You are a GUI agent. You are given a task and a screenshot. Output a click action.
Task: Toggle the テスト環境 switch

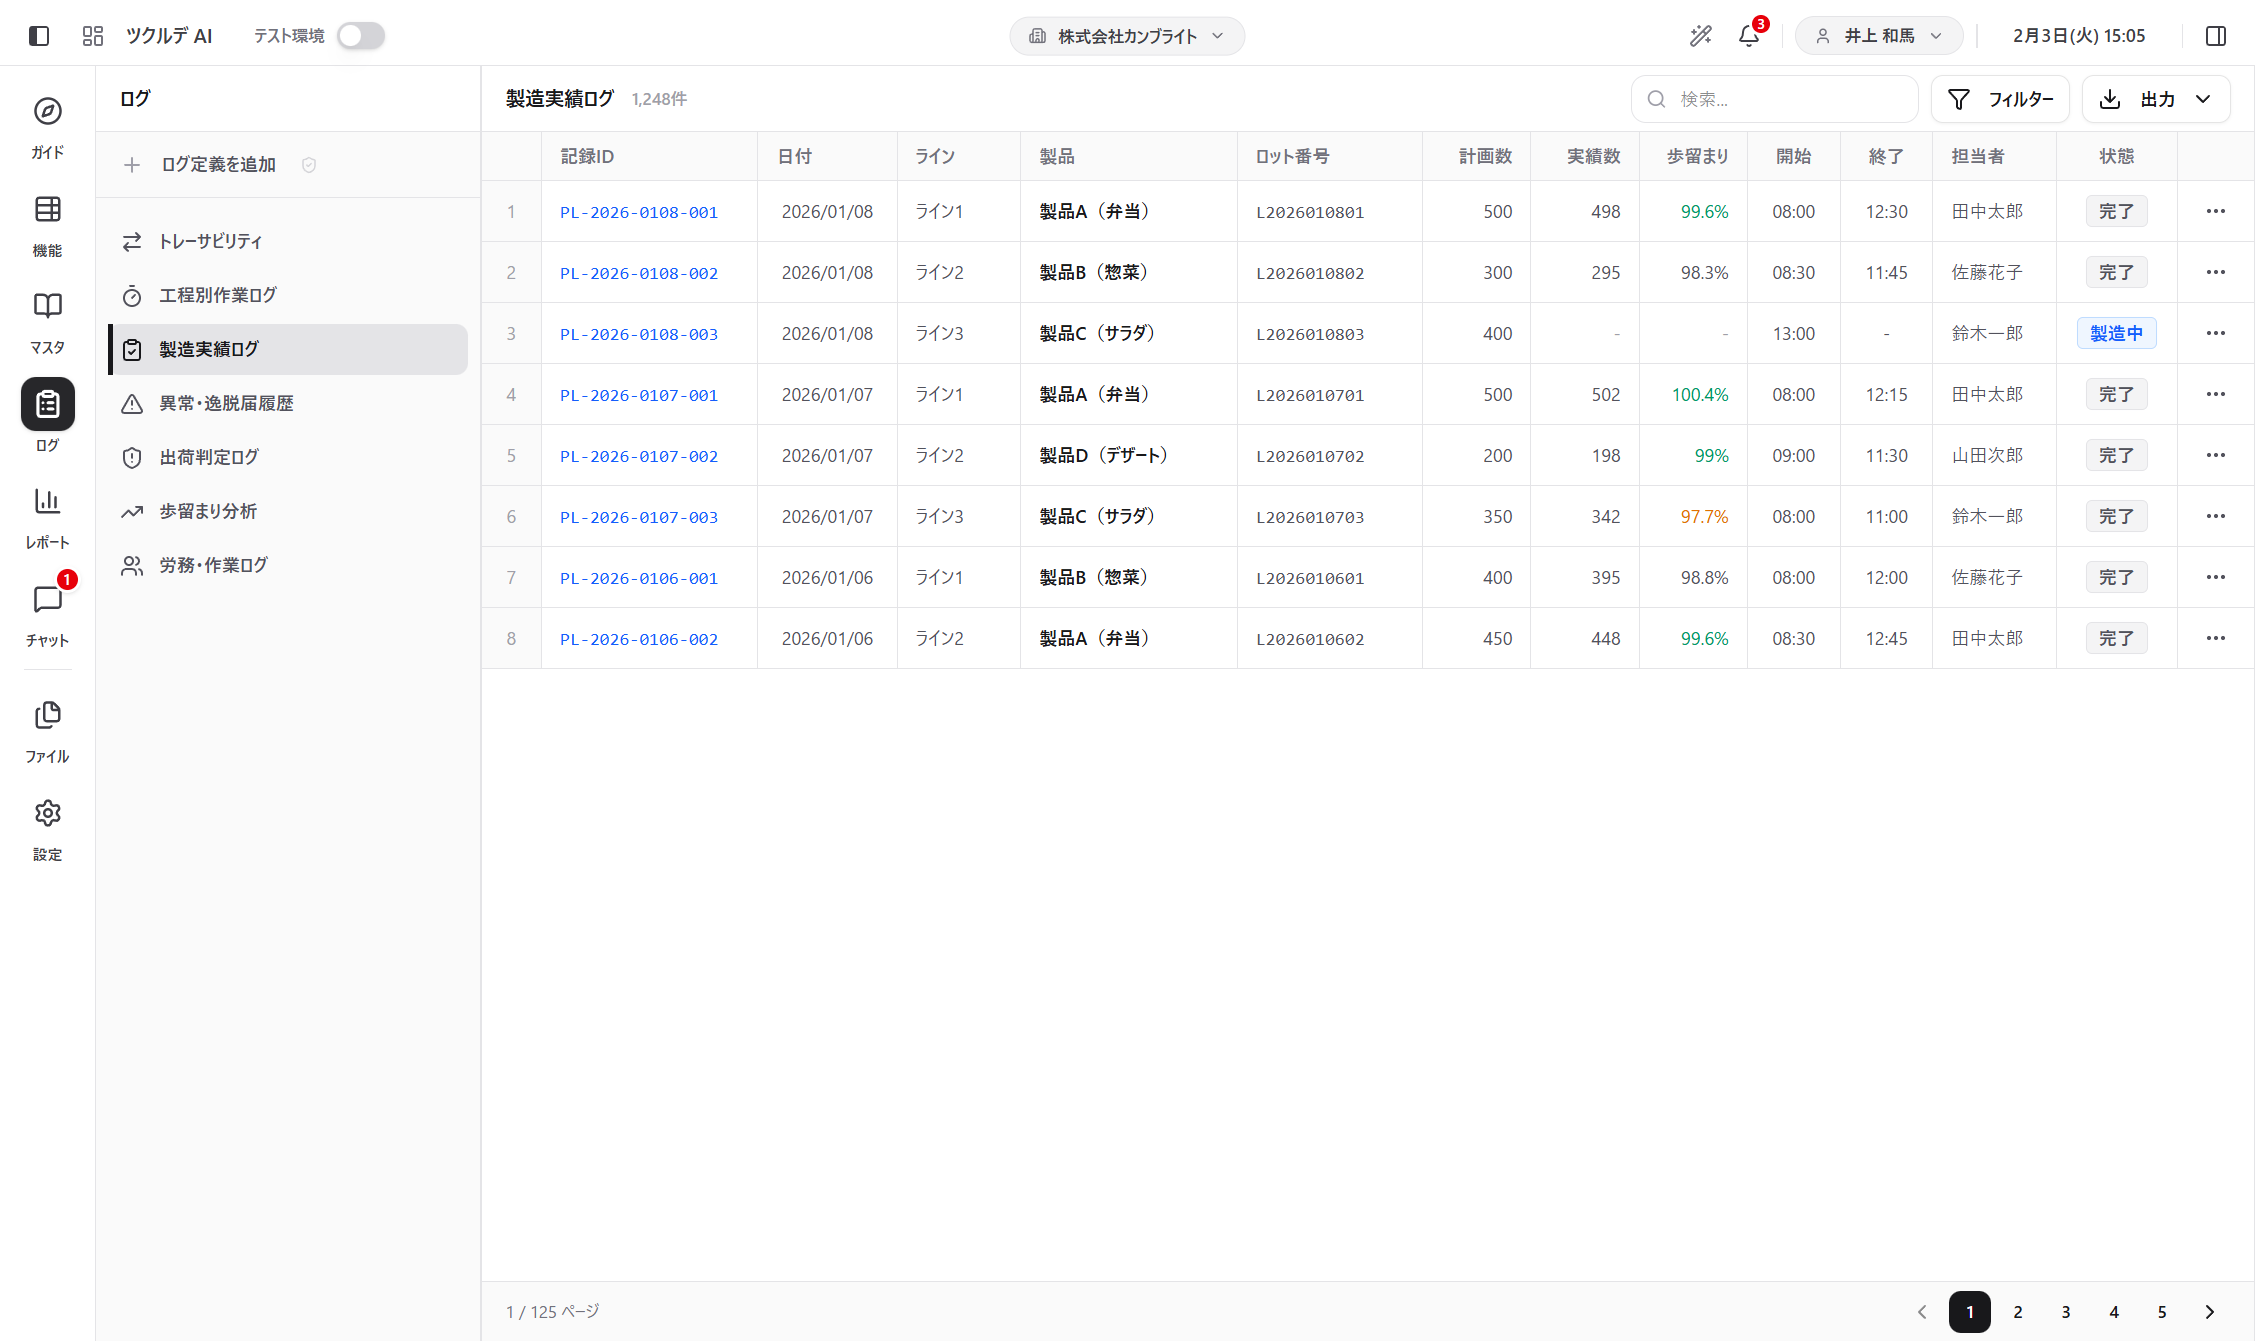[360, 36]
